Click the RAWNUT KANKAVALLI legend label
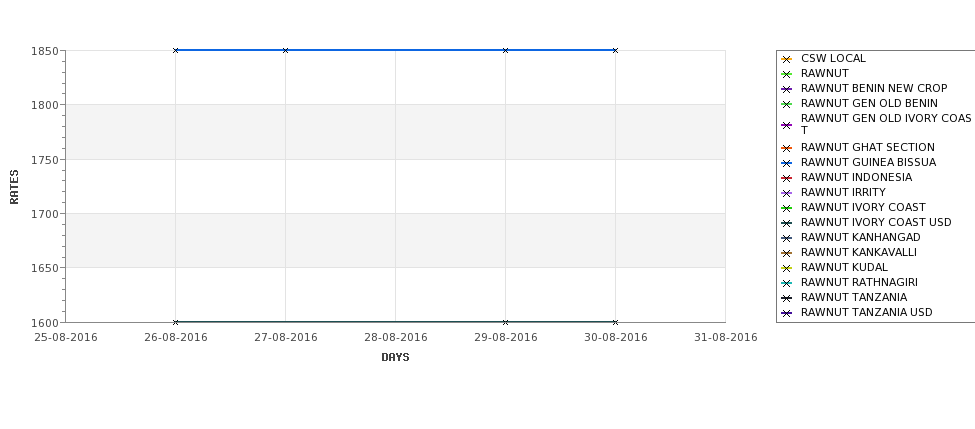The height and width of the screenshot is (429, 975). point(859,252)
